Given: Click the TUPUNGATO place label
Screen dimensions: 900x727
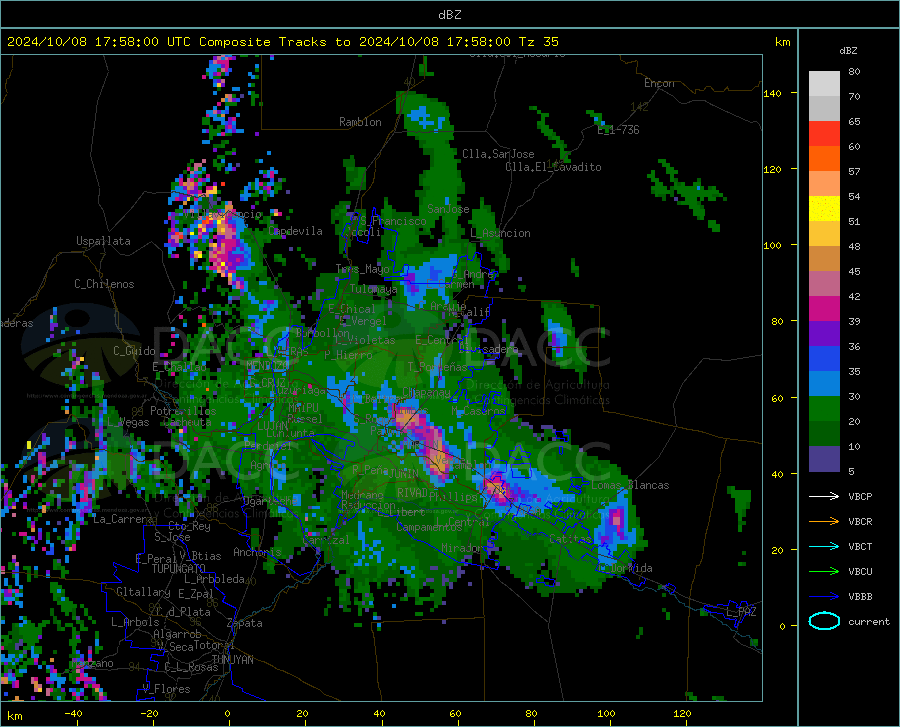Looking at the screenshot, I should tap(179, 569).
